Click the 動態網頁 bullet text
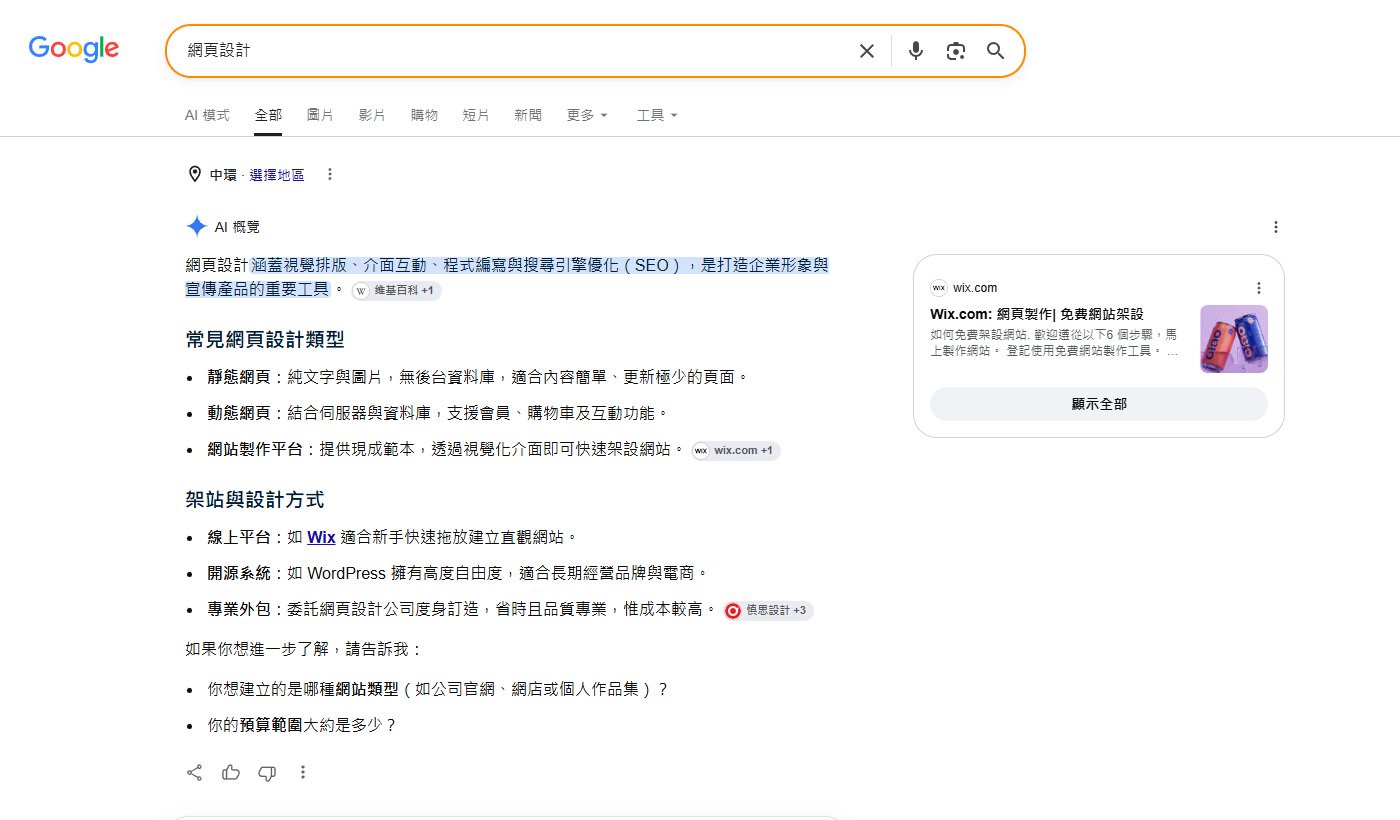This screenshot has width=1400, height=820. (x=437, y=413)
